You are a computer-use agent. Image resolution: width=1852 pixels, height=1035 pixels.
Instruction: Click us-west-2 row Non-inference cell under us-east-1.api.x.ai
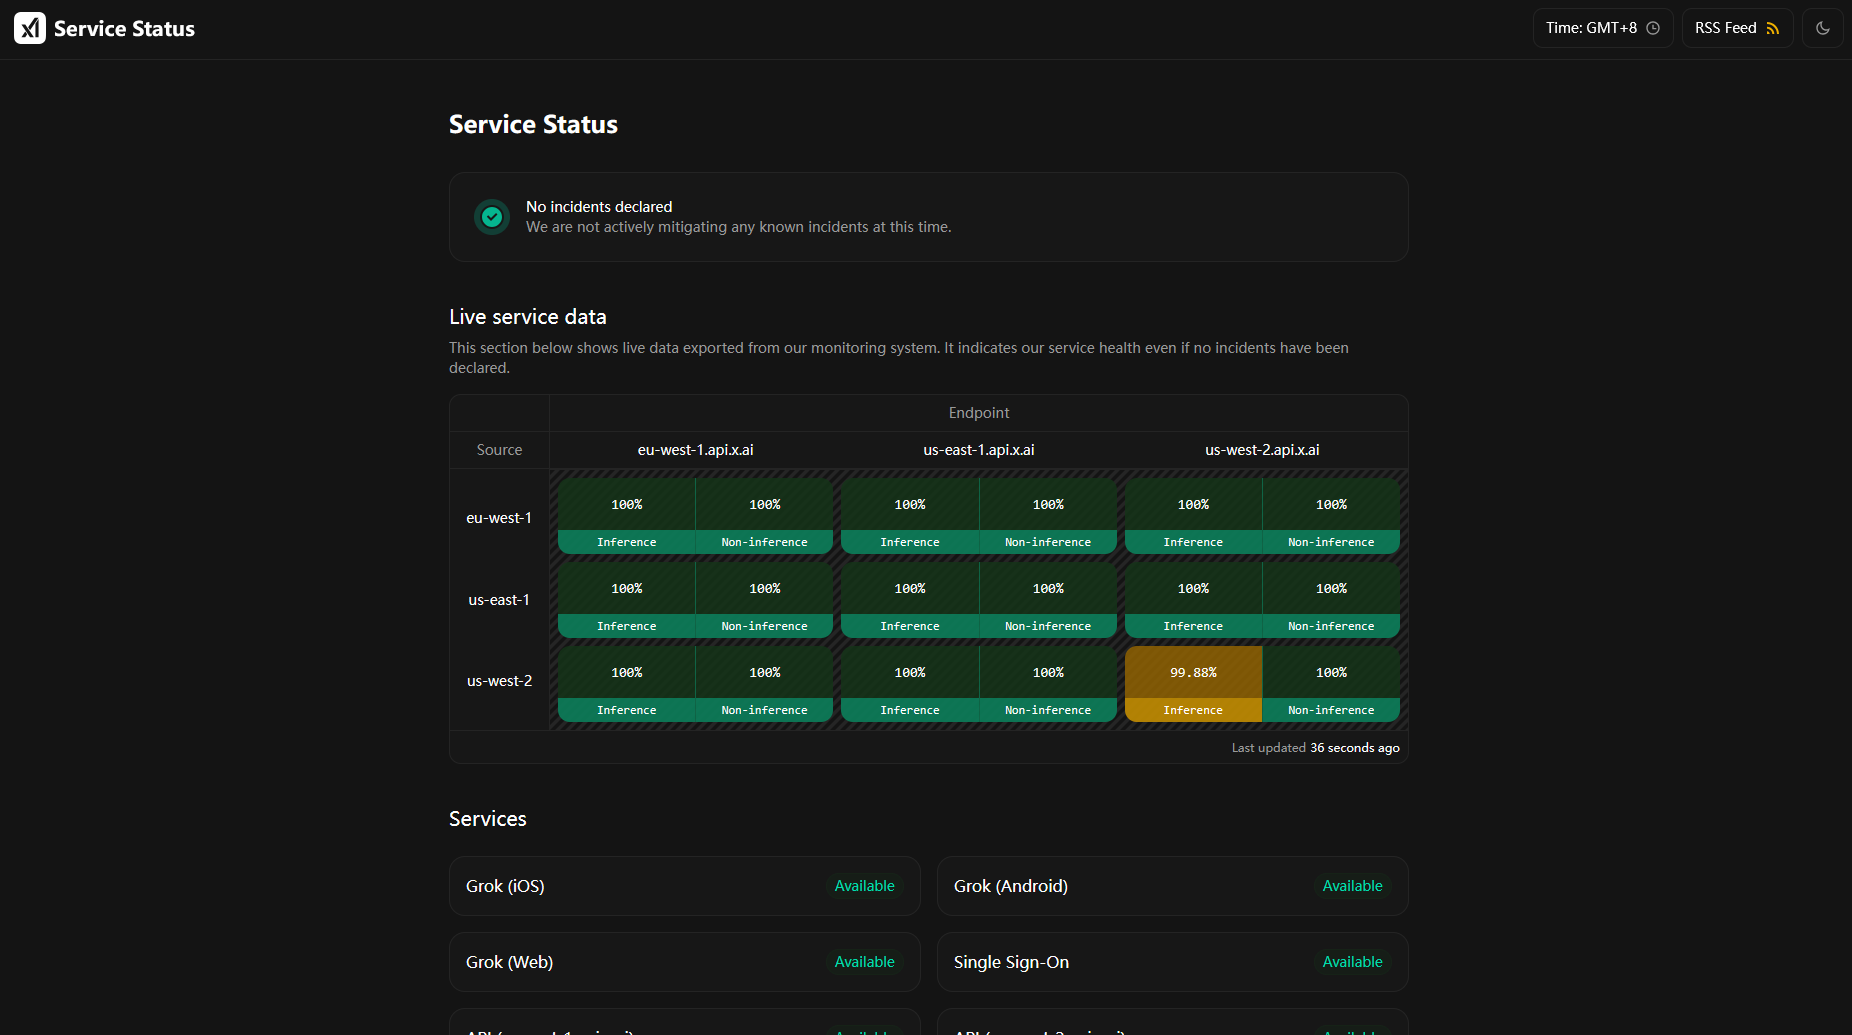[x=1048, y=684]
